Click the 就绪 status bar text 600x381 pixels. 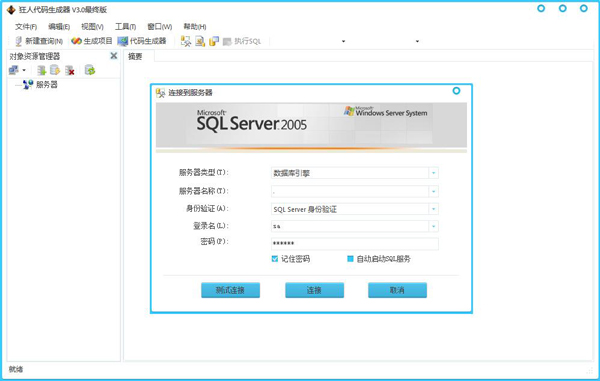pyautogui.click(x=16, y=369)
